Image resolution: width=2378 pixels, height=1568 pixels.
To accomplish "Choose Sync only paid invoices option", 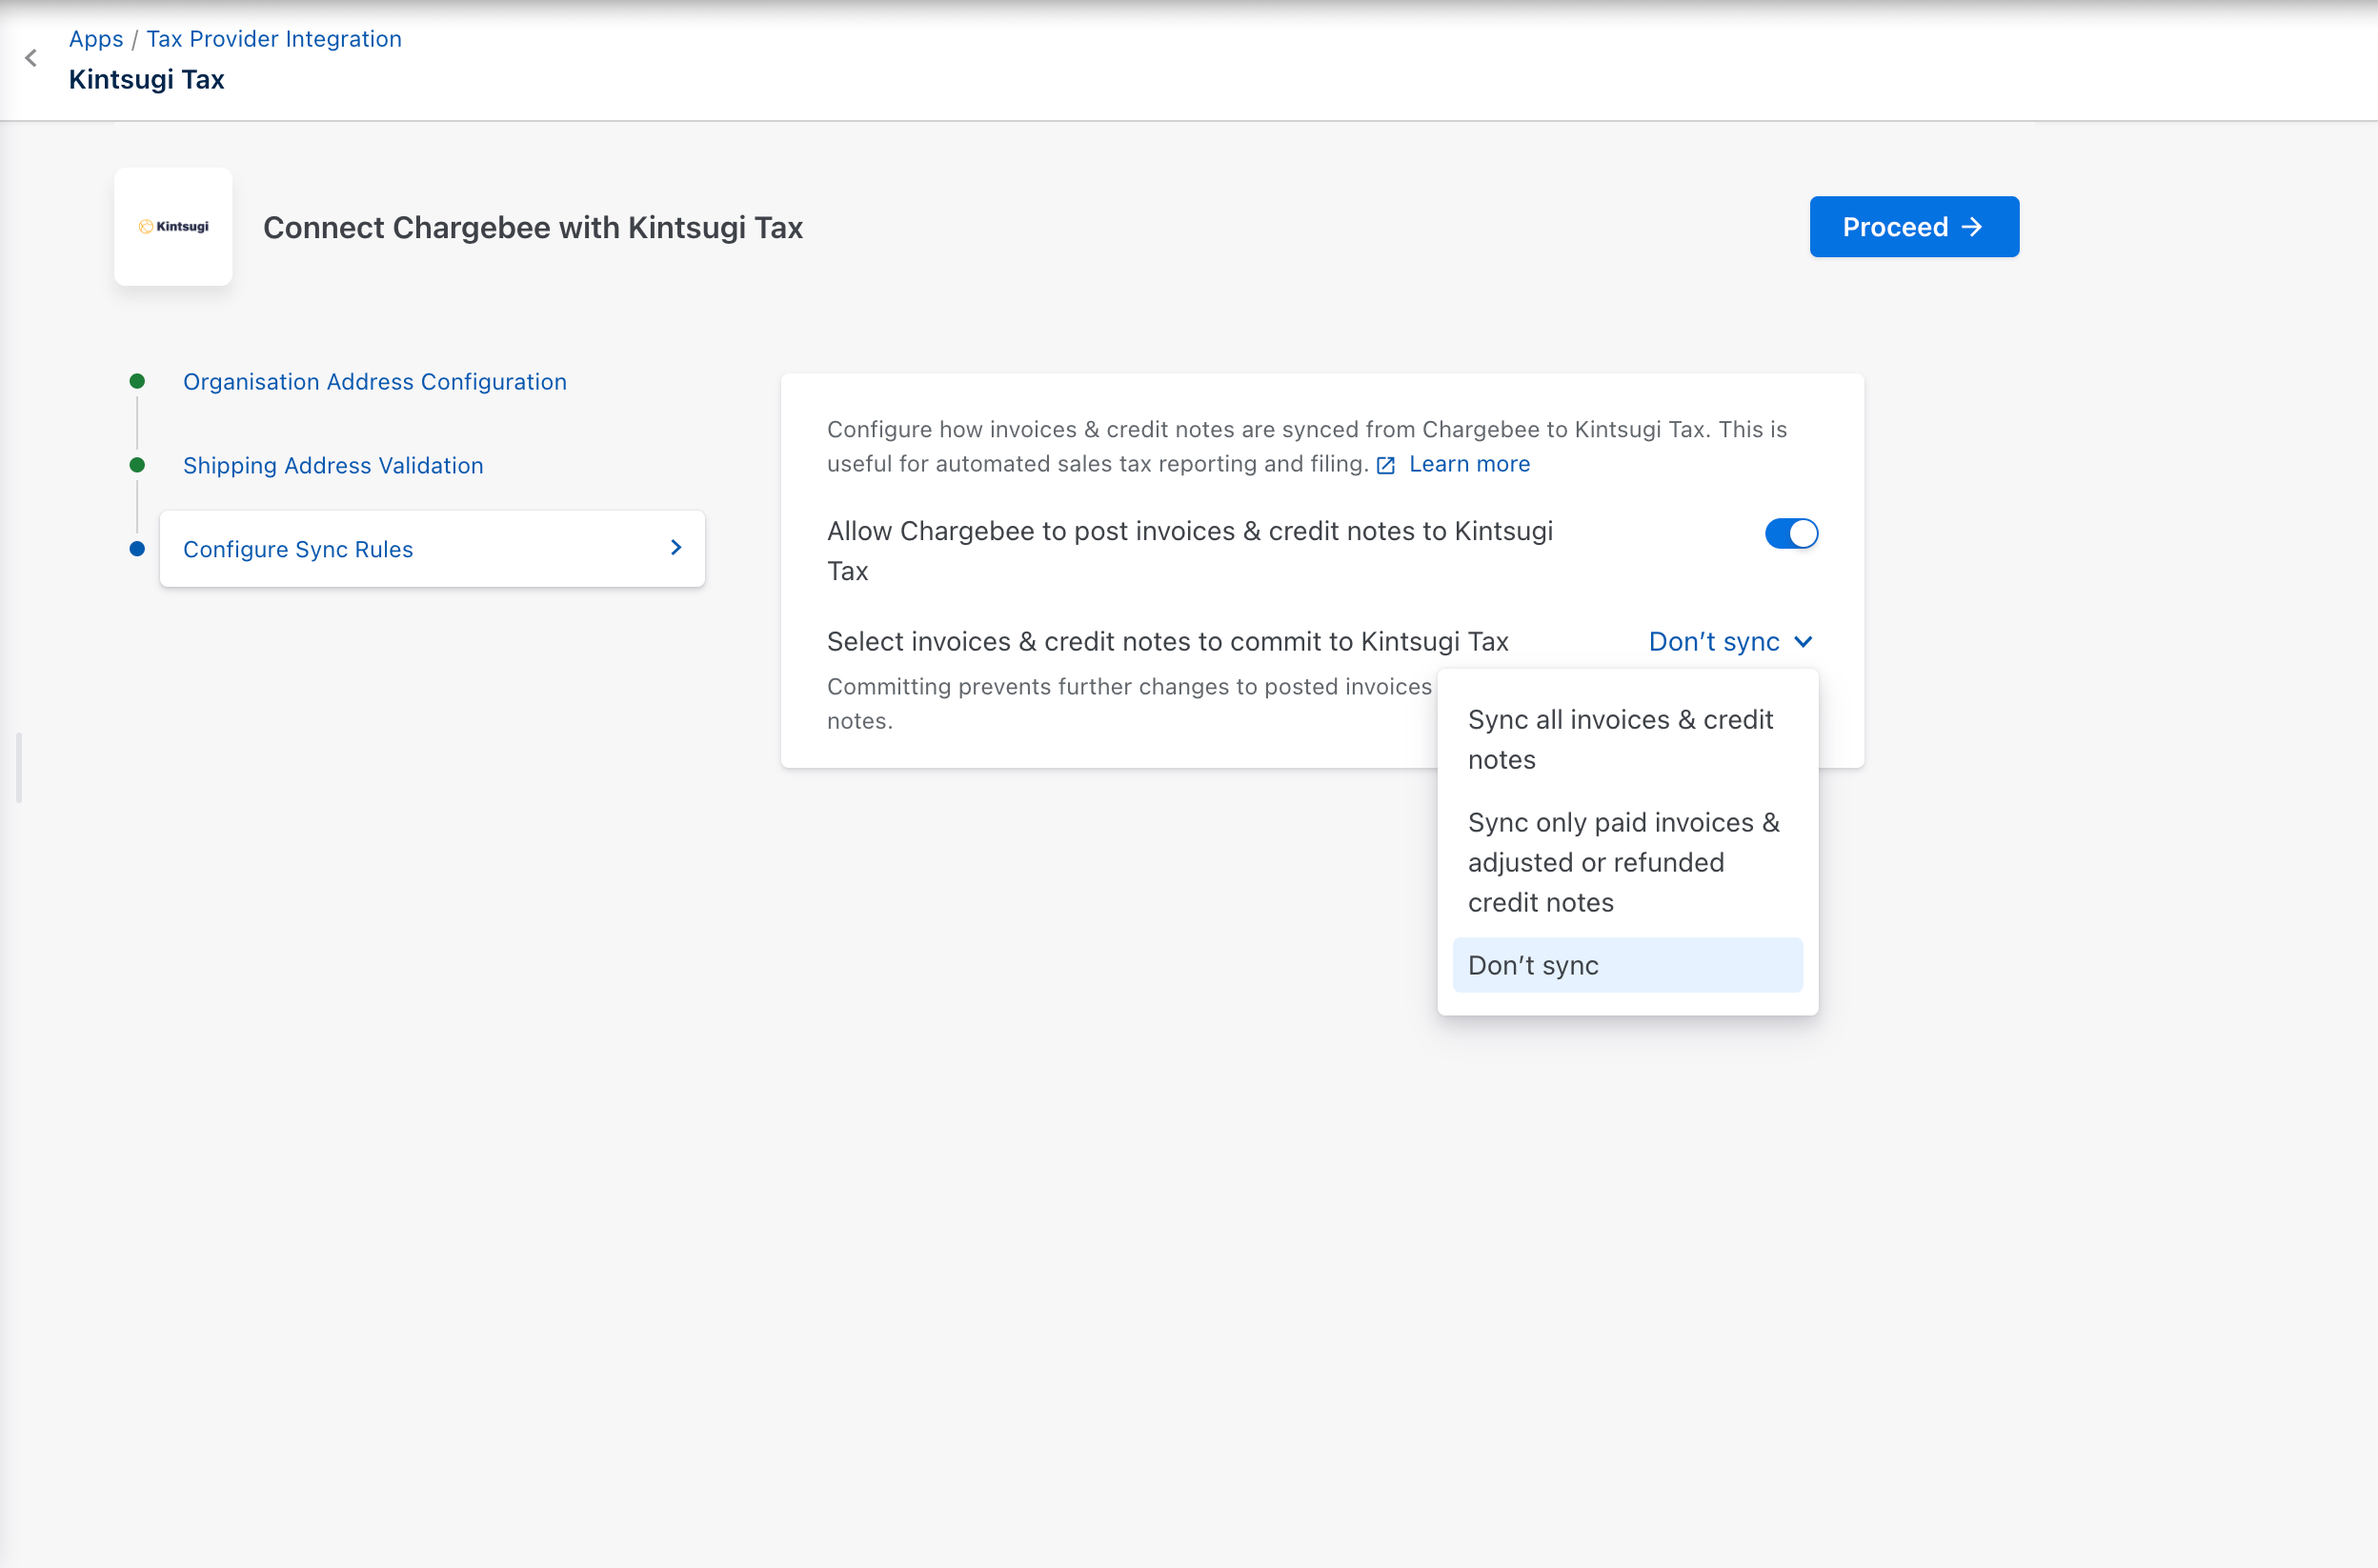I will coord(1623,862).
